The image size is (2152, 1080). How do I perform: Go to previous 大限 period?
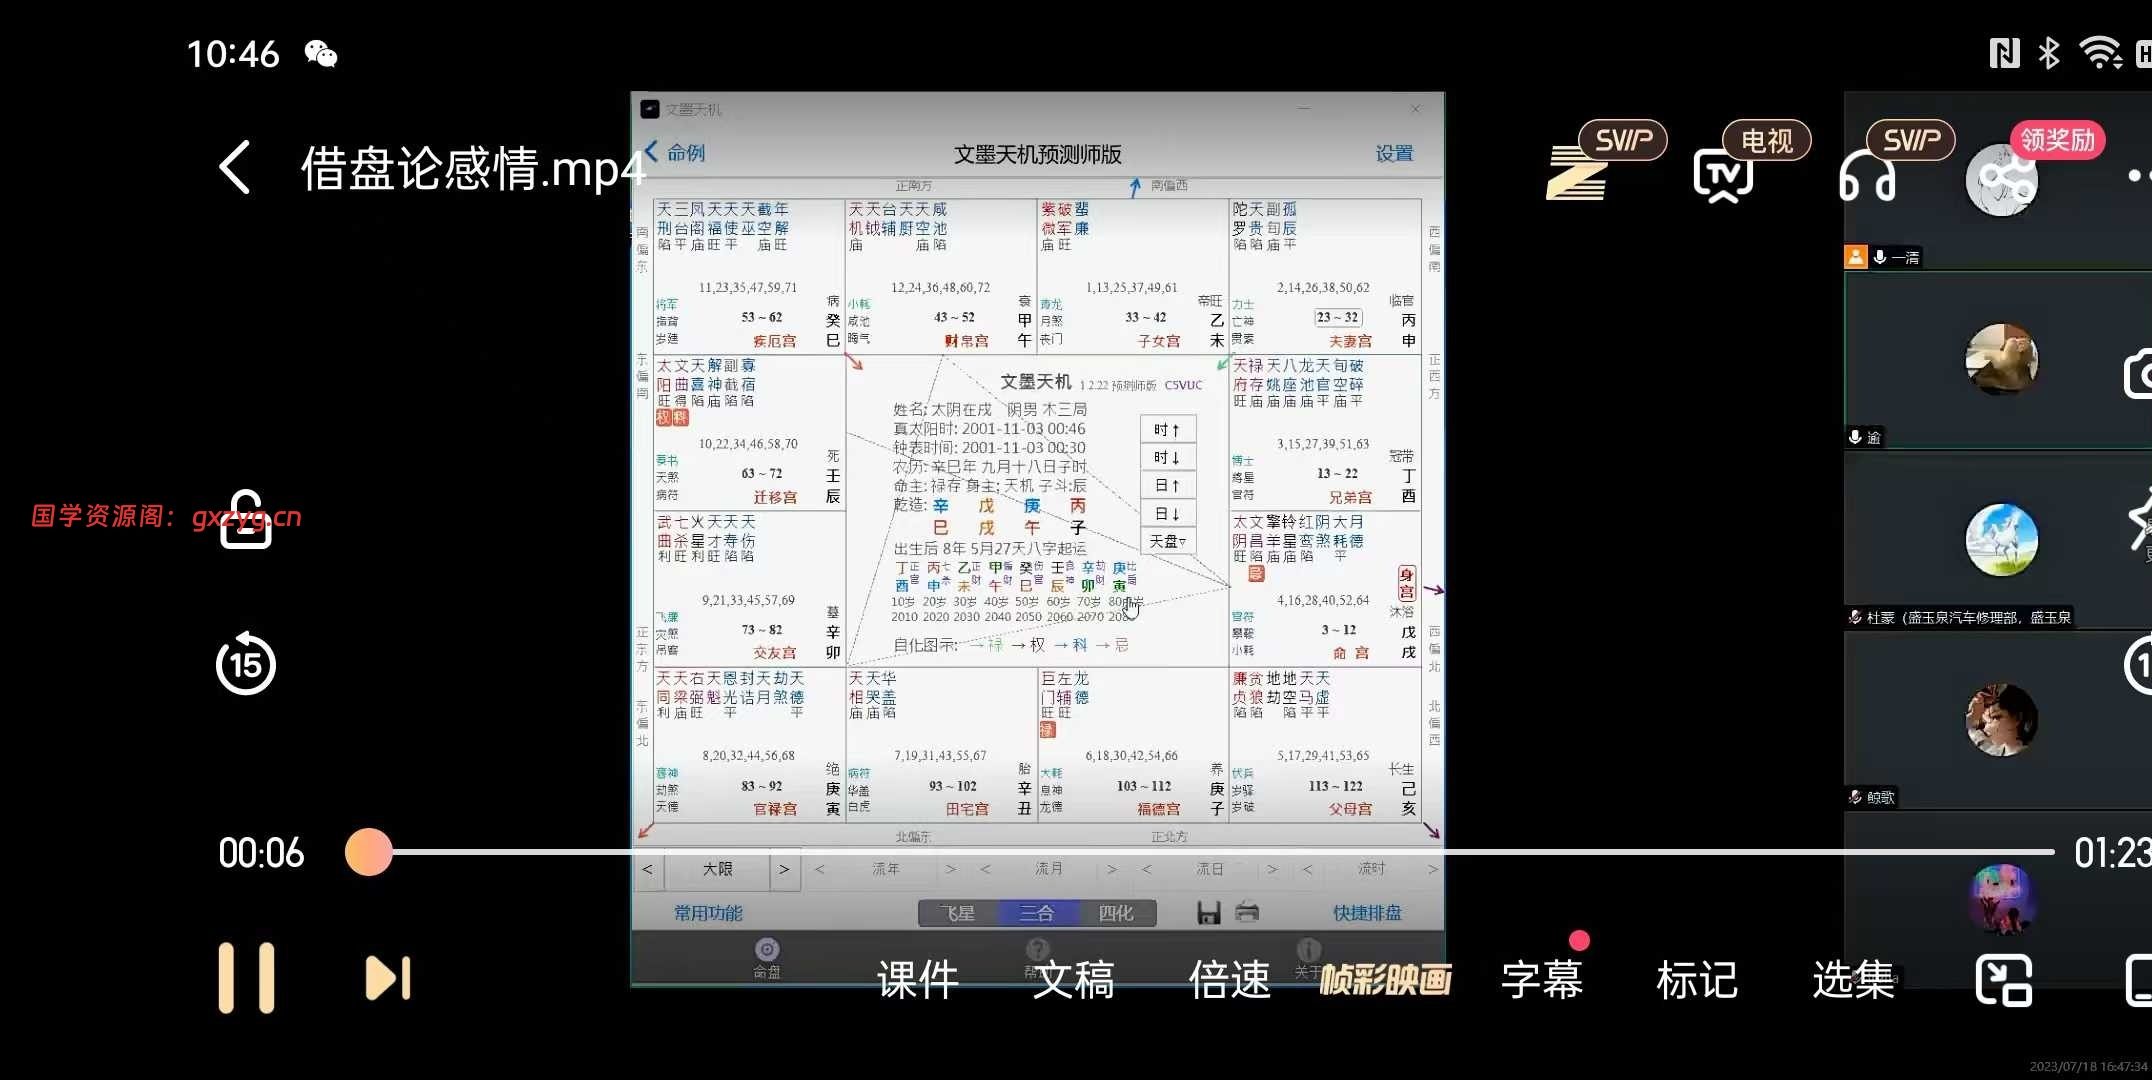pyautogui.click(x=648, y=869)
